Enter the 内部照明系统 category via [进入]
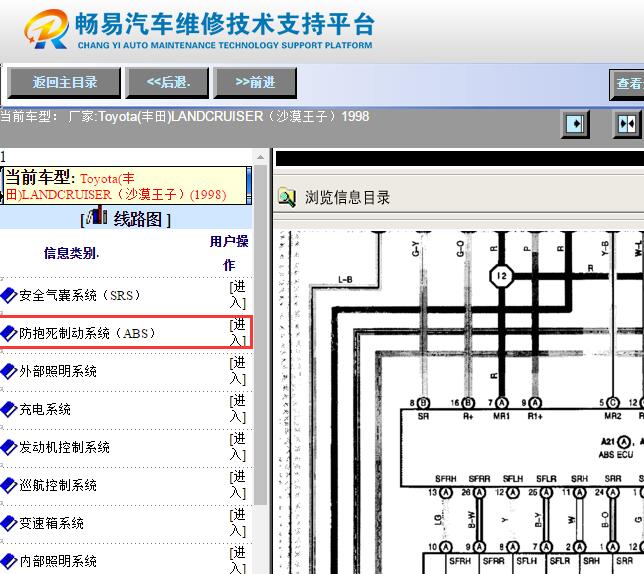644x574 pixels. point(238,559)
